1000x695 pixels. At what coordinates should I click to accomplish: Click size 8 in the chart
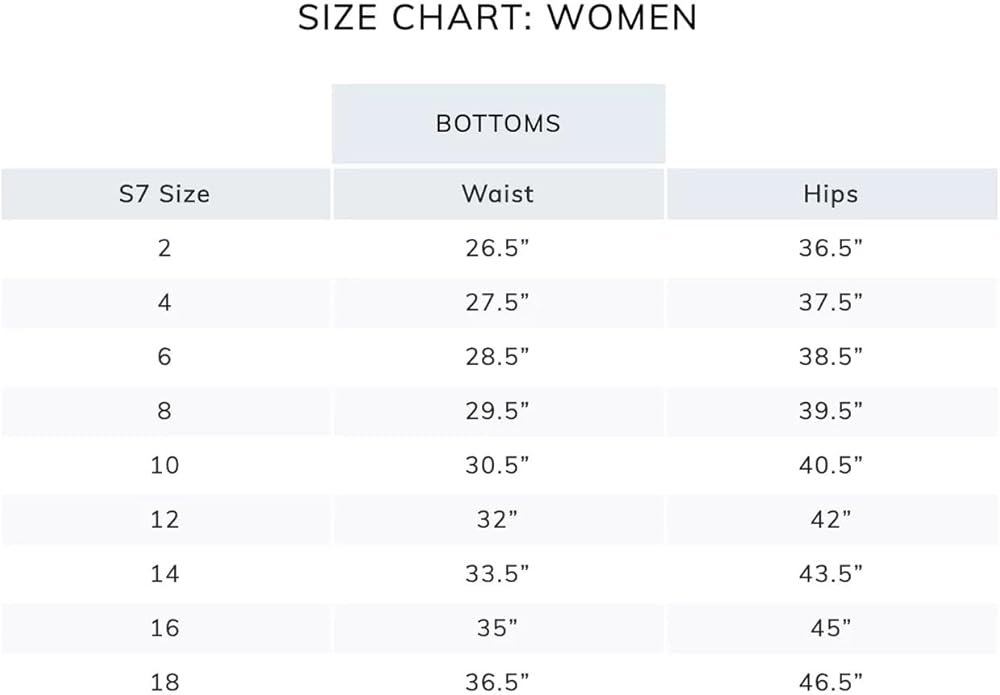[x=164, y=411]
